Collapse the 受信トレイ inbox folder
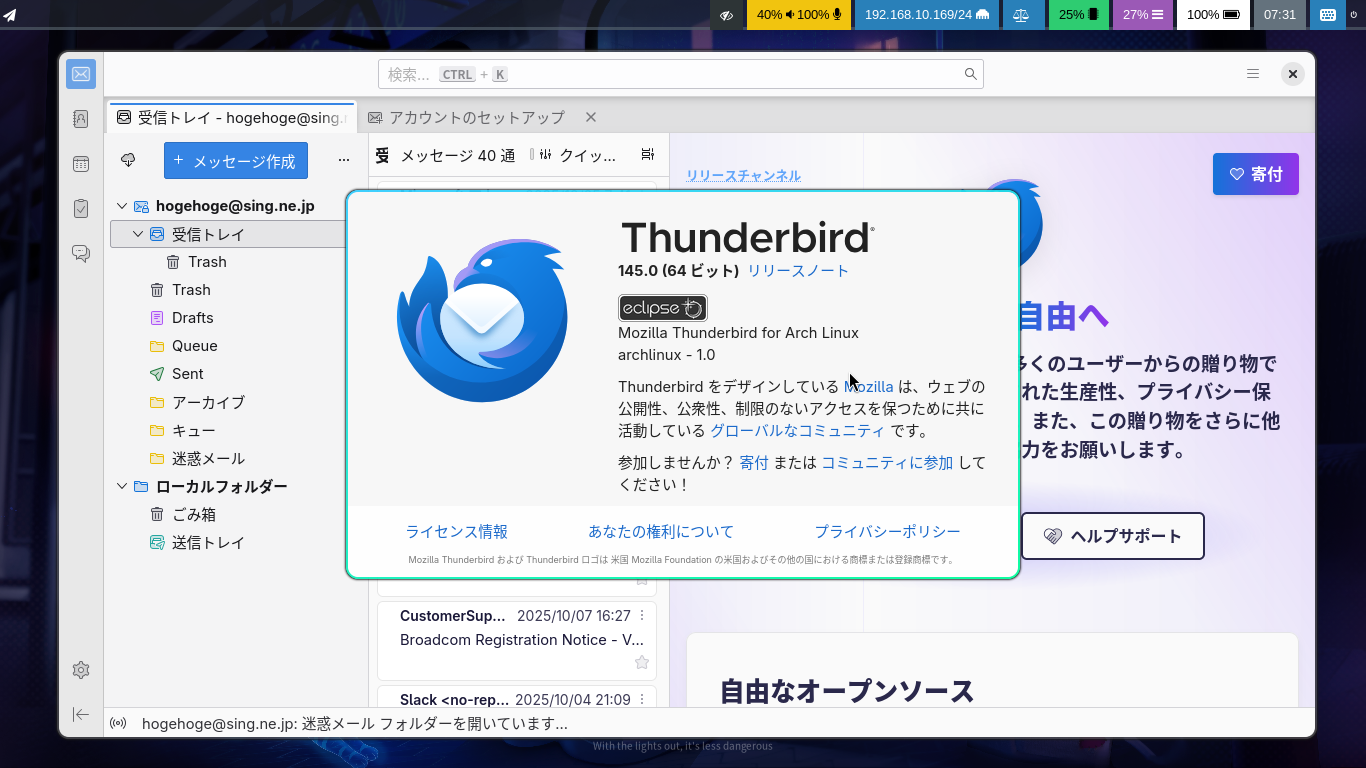The image size is (1366, 768). pyautogui.click(x=138, y=234)
